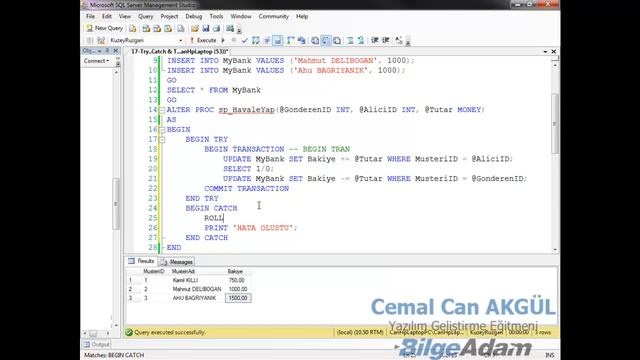Open the Debug menu
The image size is (640, 360).
194,16
